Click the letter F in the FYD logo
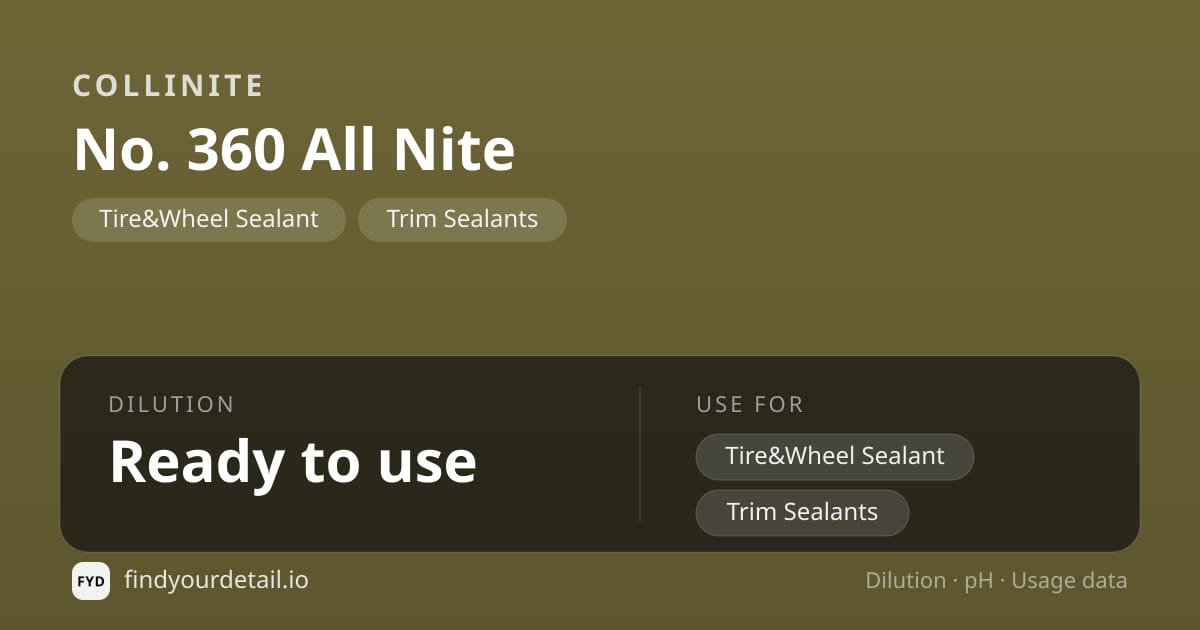The width and height of the screenshot is (1200, 630). coord(82,581)
